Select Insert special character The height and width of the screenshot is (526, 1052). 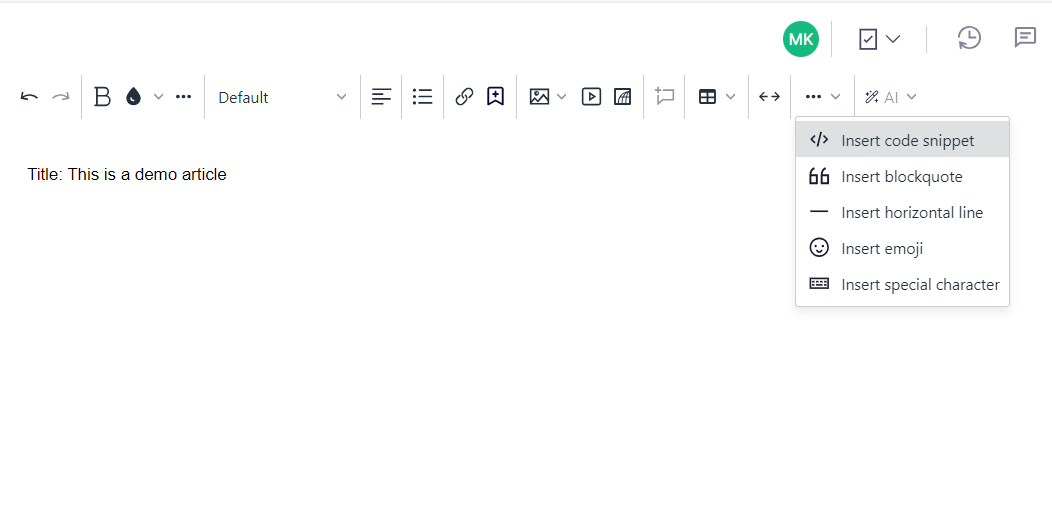point(902,284)
